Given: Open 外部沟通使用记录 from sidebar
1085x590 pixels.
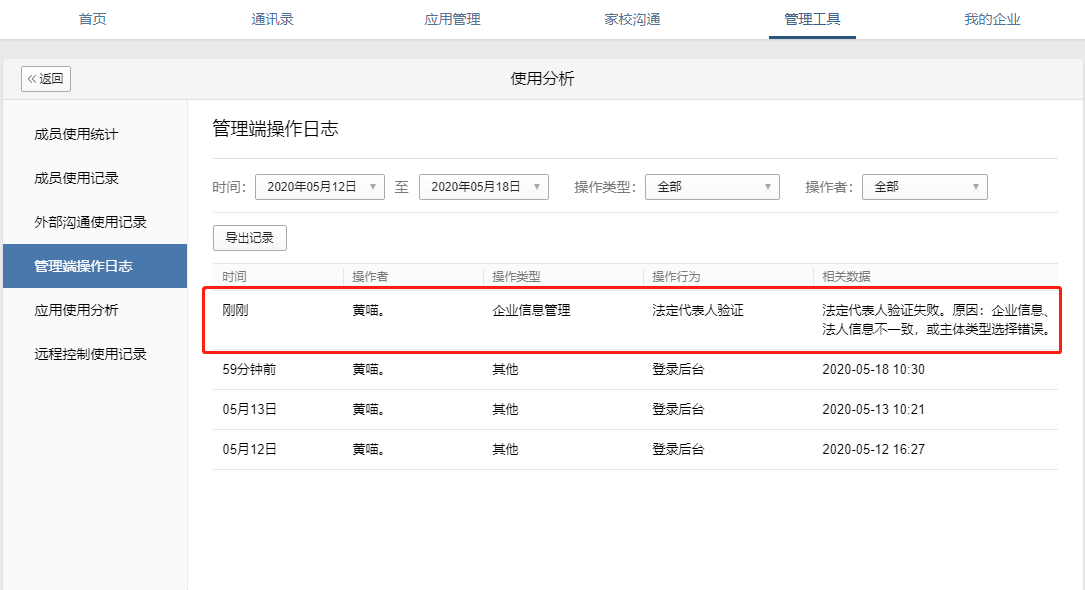Looking at the screenshot, I should tap(90, 222).
